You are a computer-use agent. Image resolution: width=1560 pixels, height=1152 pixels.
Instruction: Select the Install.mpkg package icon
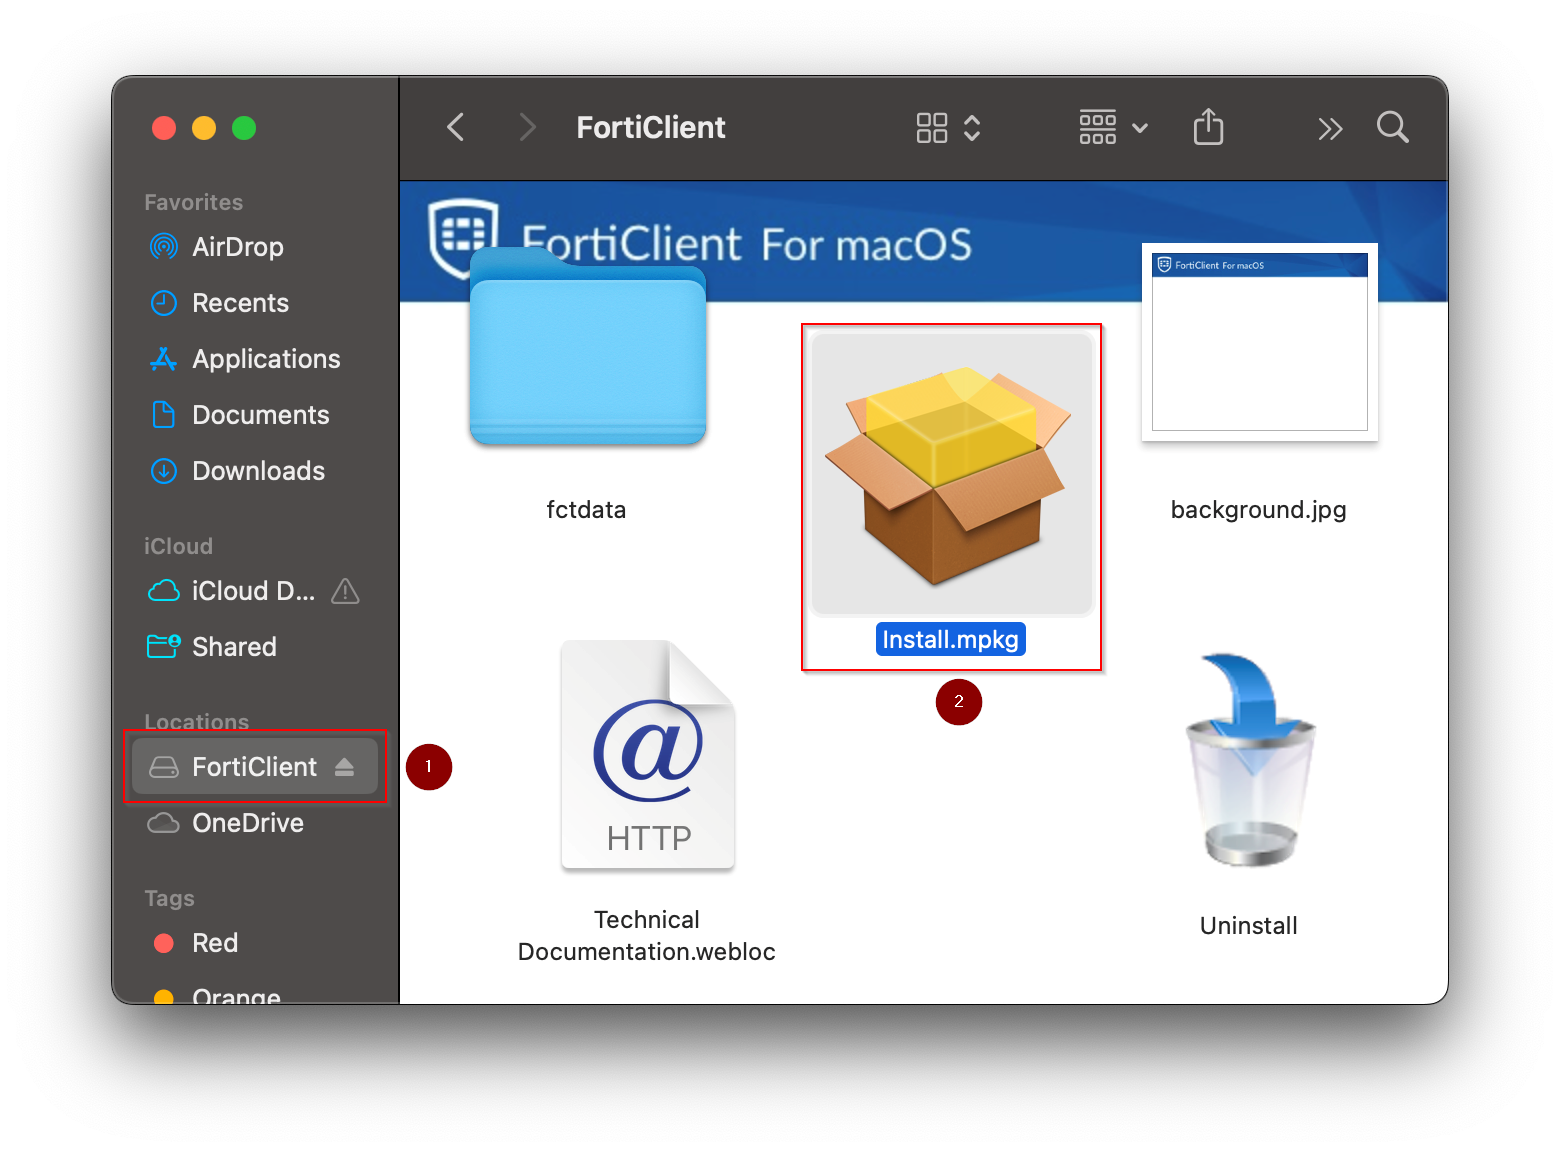coord(951,473)
